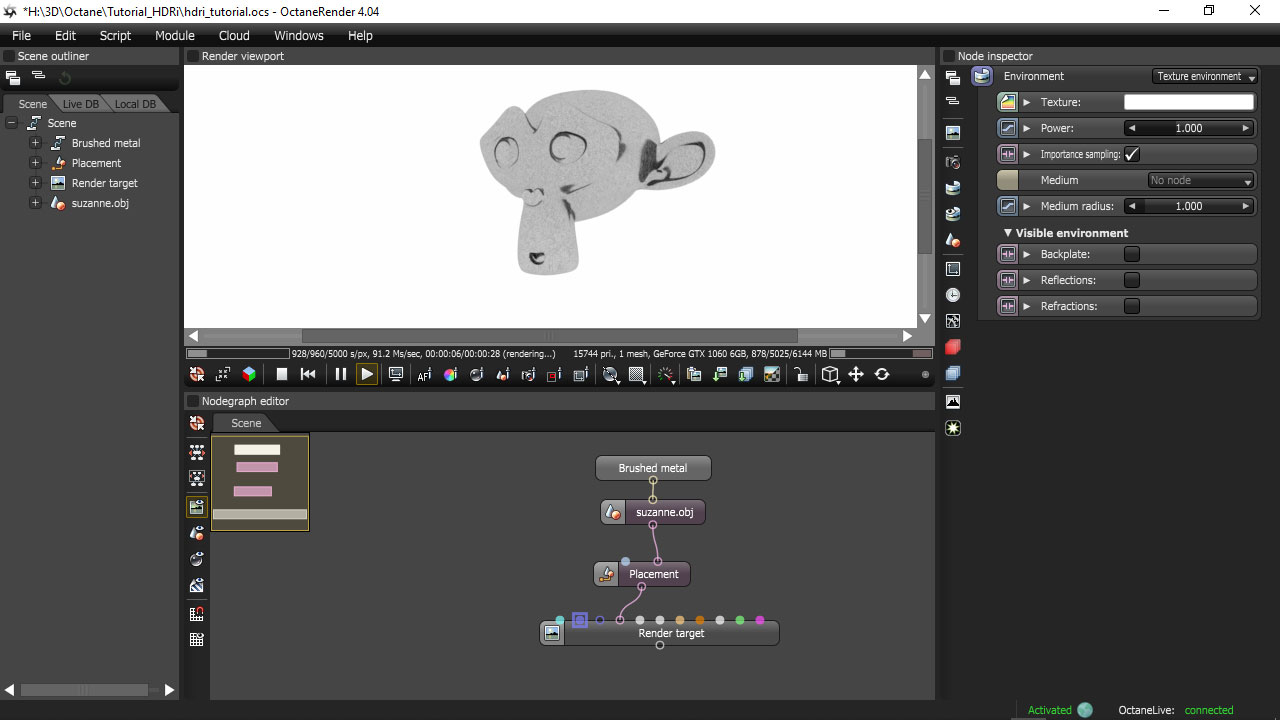Toggle the render priority monitor icon

click(396, 374)
